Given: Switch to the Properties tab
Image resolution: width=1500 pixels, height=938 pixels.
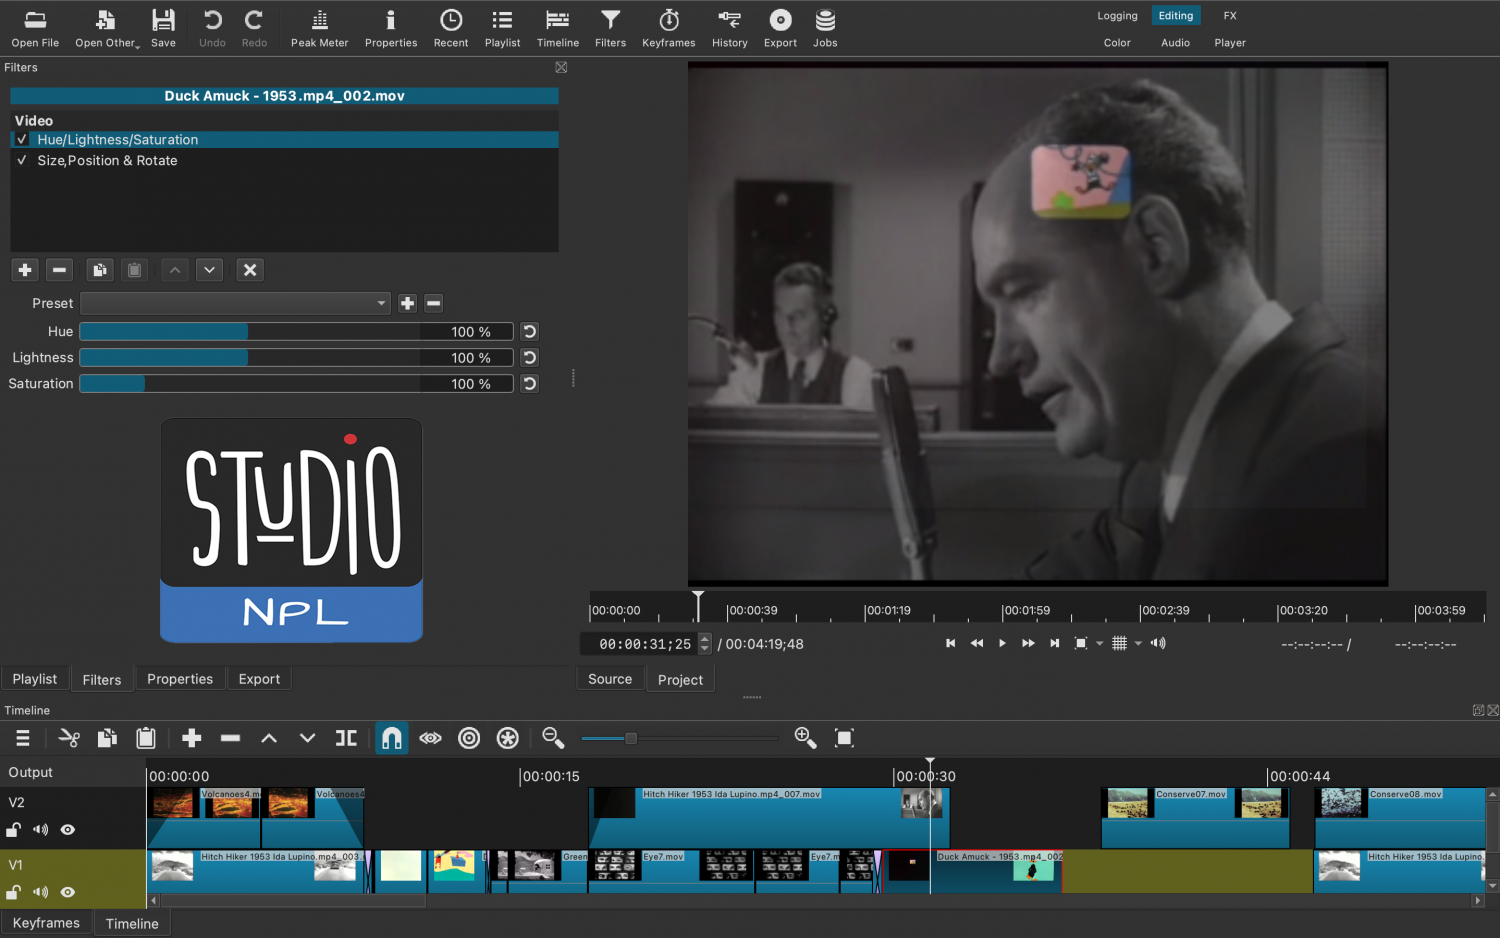Looking at the screenshot, I should pos(180,679).
